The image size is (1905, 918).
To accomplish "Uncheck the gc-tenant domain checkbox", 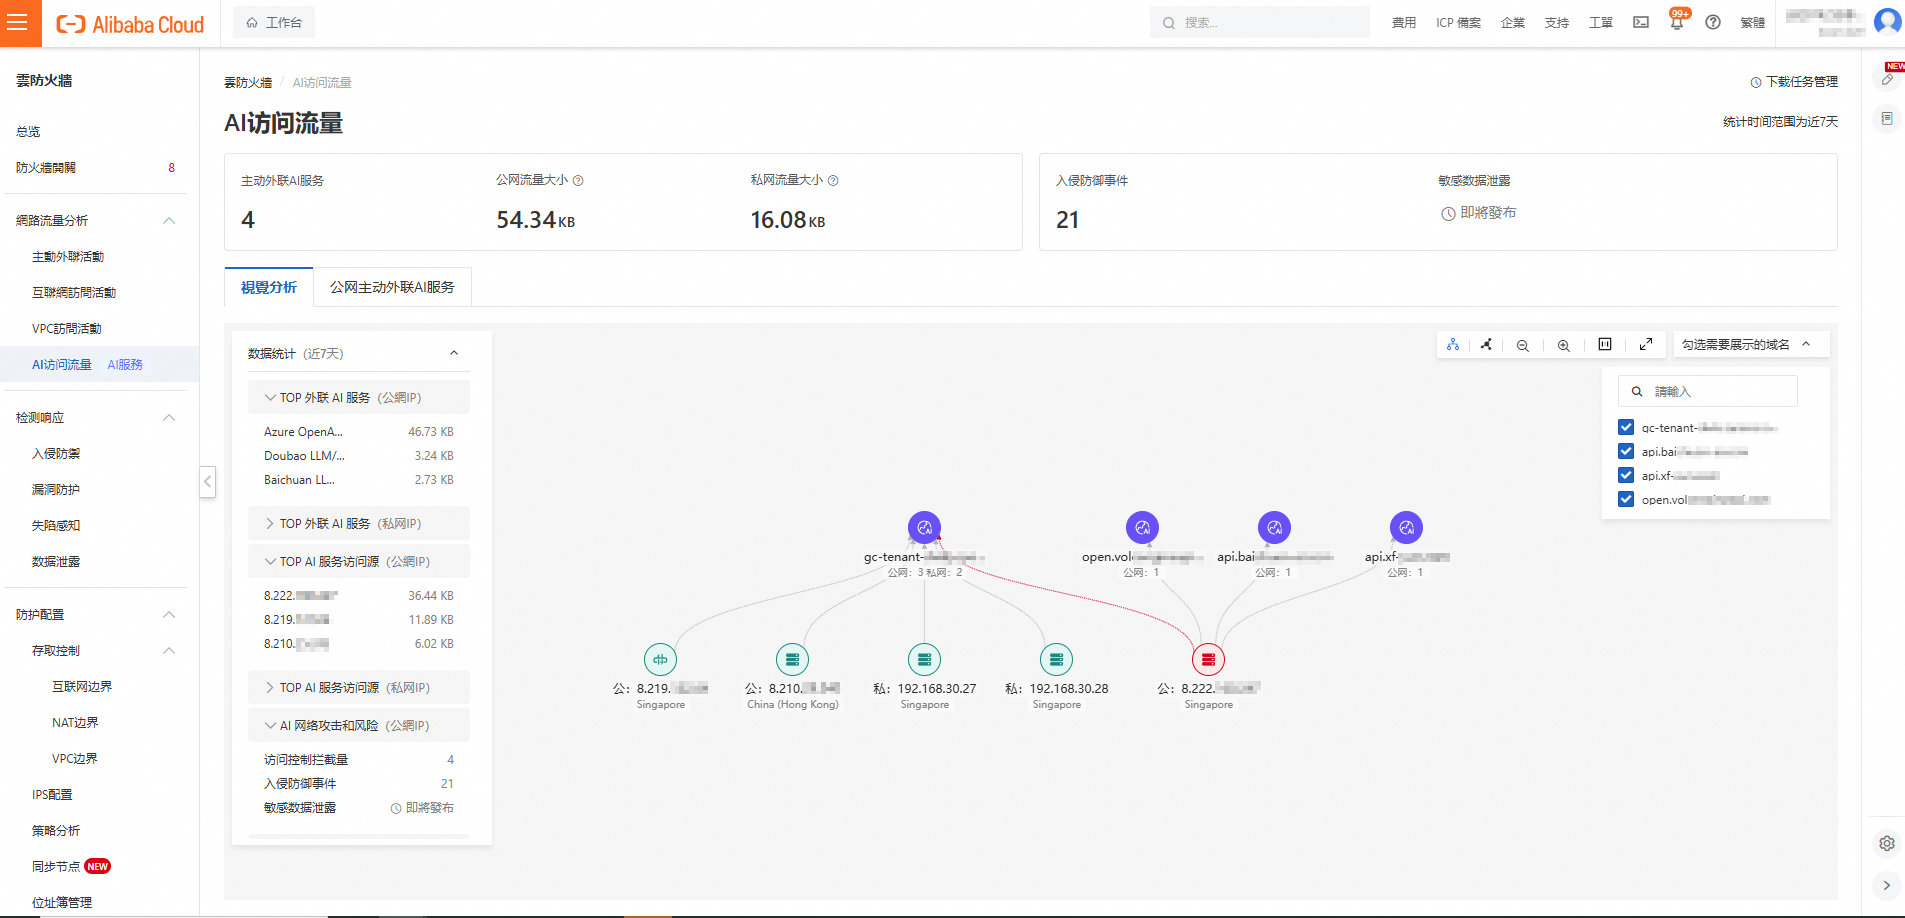I will [1626, 427].
